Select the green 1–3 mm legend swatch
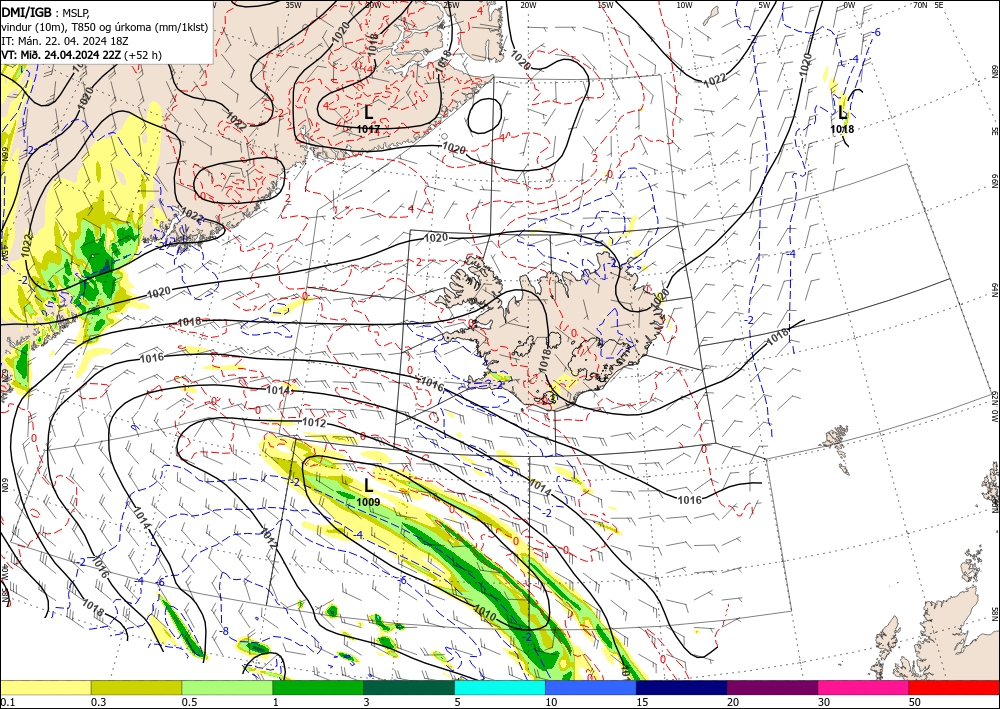This screenshot has height=709, width=1000. click(x=318, y=687)
